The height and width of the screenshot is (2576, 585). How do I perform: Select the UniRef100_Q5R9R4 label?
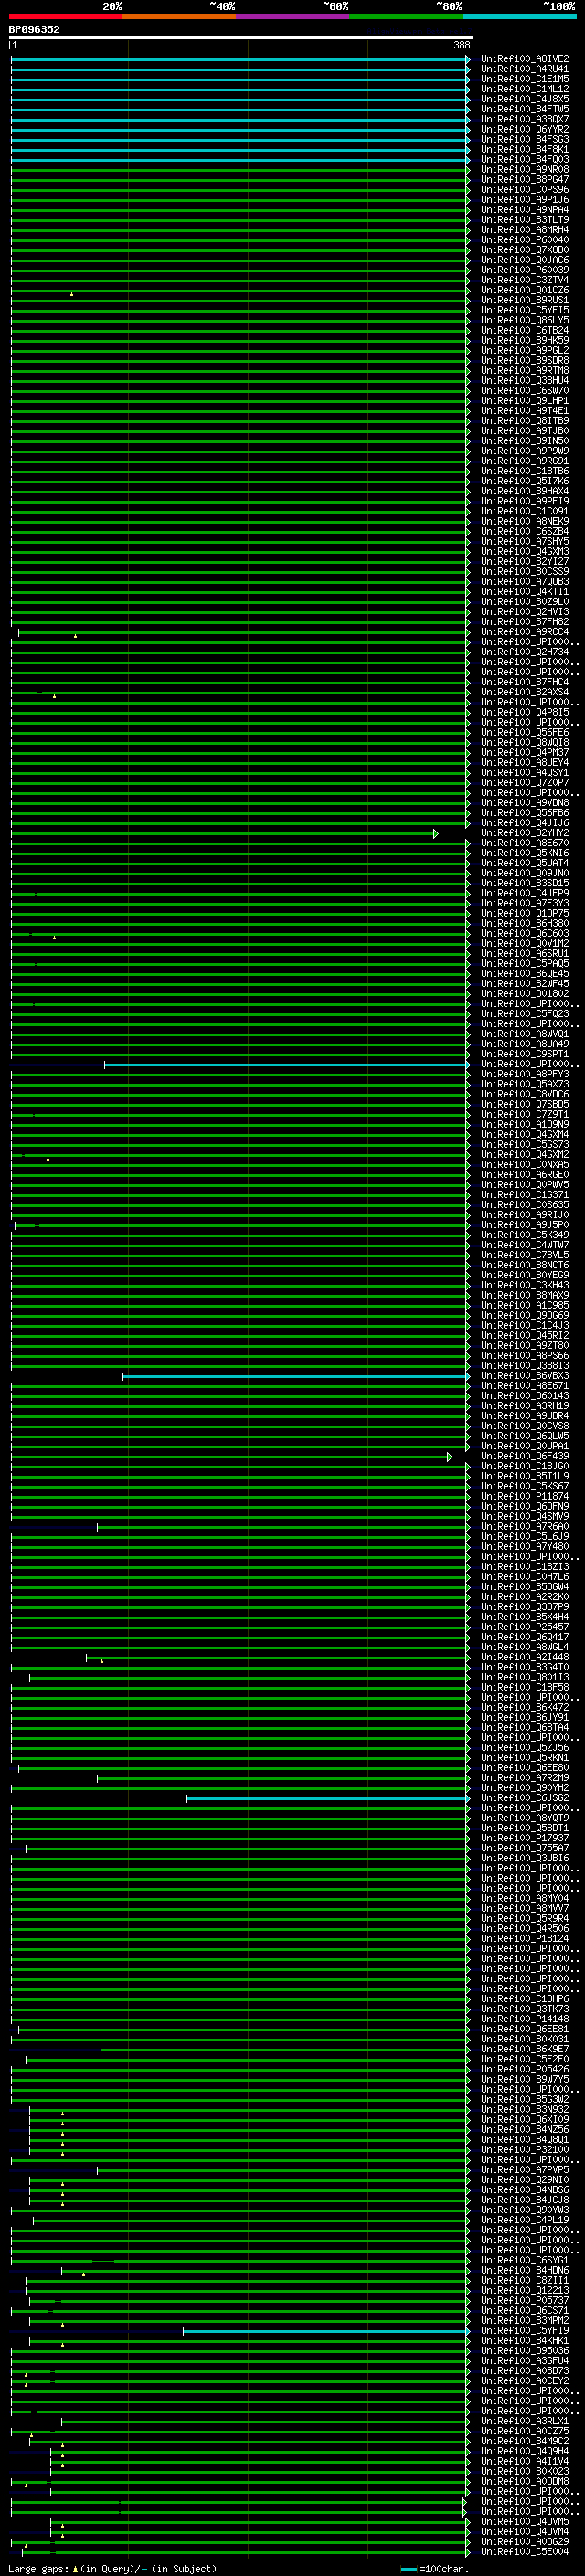(524, 1918)
